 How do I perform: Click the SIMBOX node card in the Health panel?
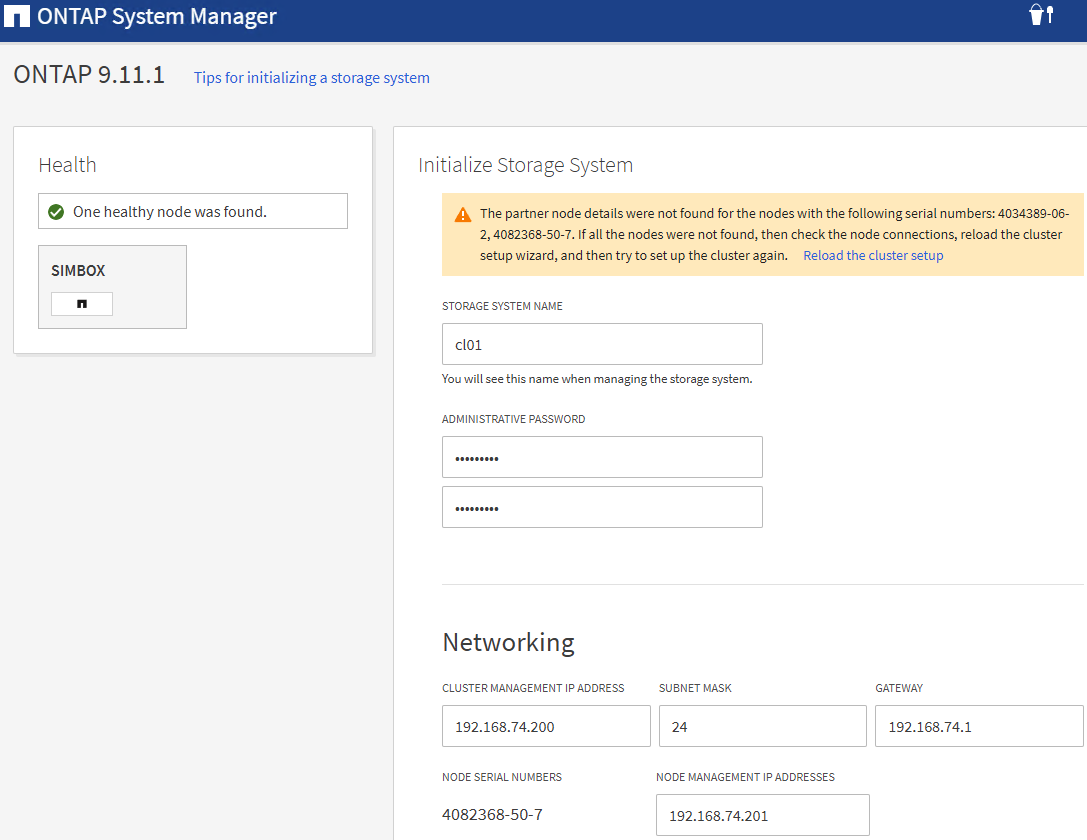click(x=112, y=286)
